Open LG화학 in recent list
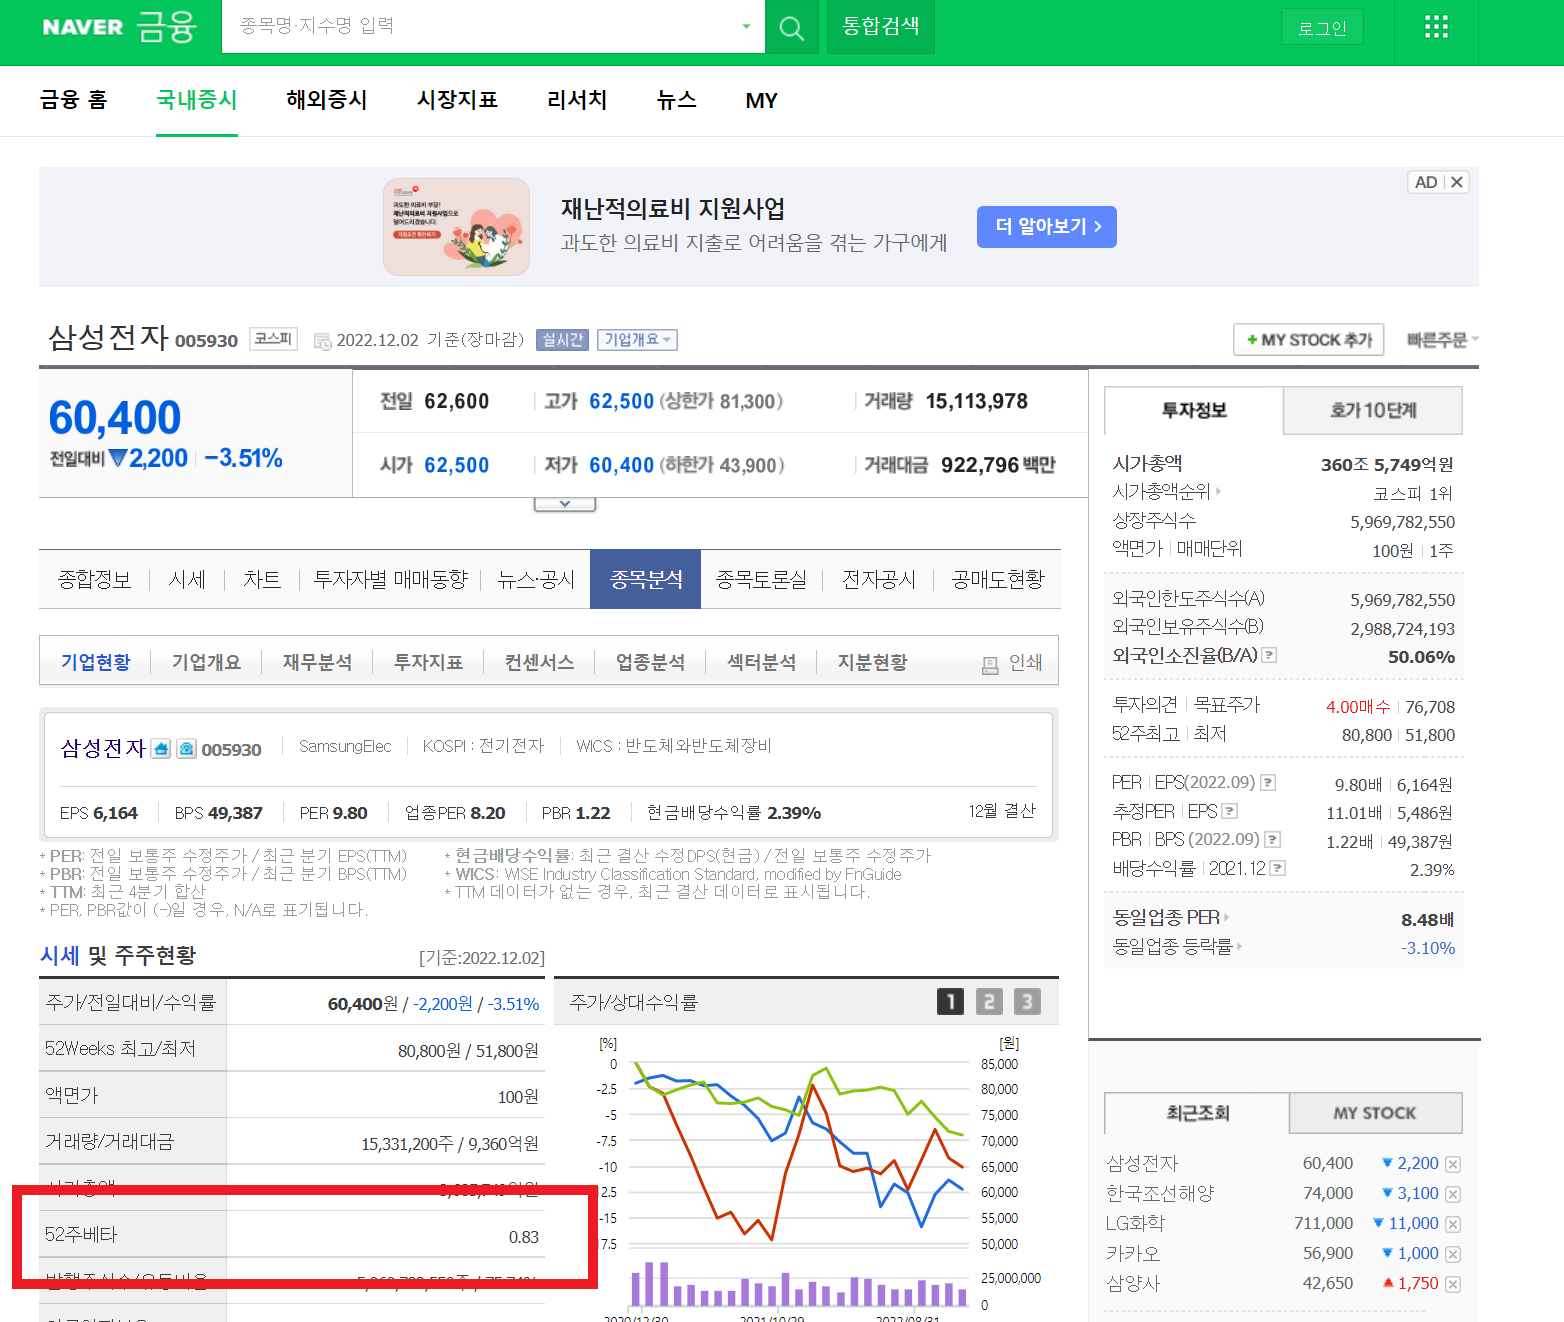 1135,1223
